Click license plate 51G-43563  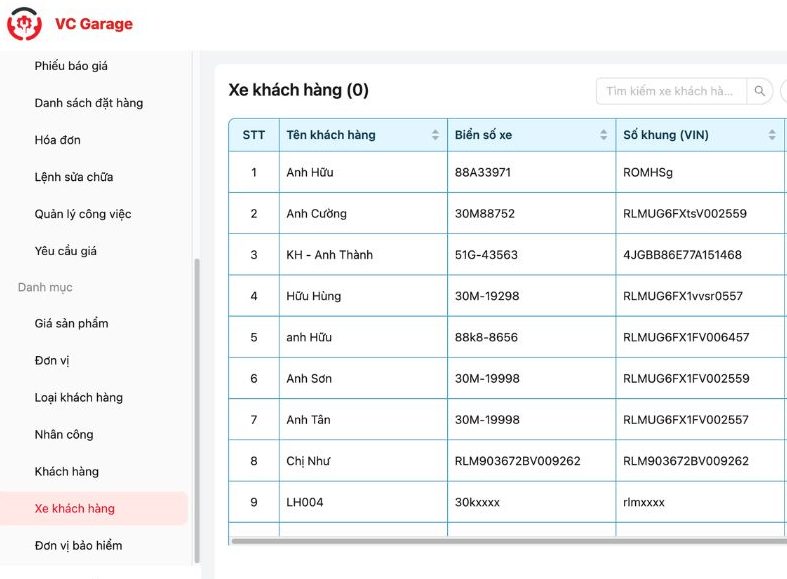click(x=486, y=255)
